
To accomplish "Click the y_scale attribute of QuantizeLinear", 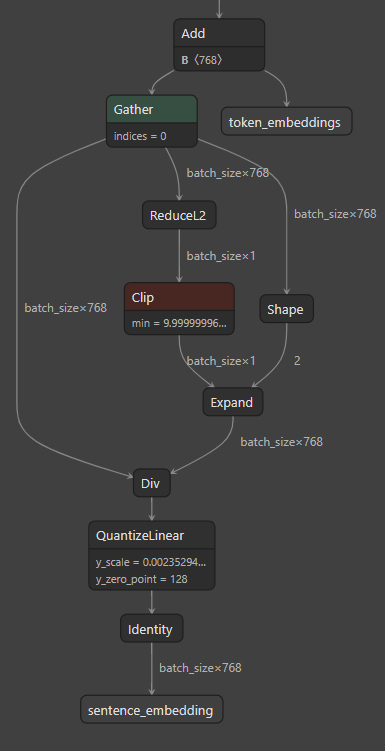I will pyautogui.click(x=151, y=562).
